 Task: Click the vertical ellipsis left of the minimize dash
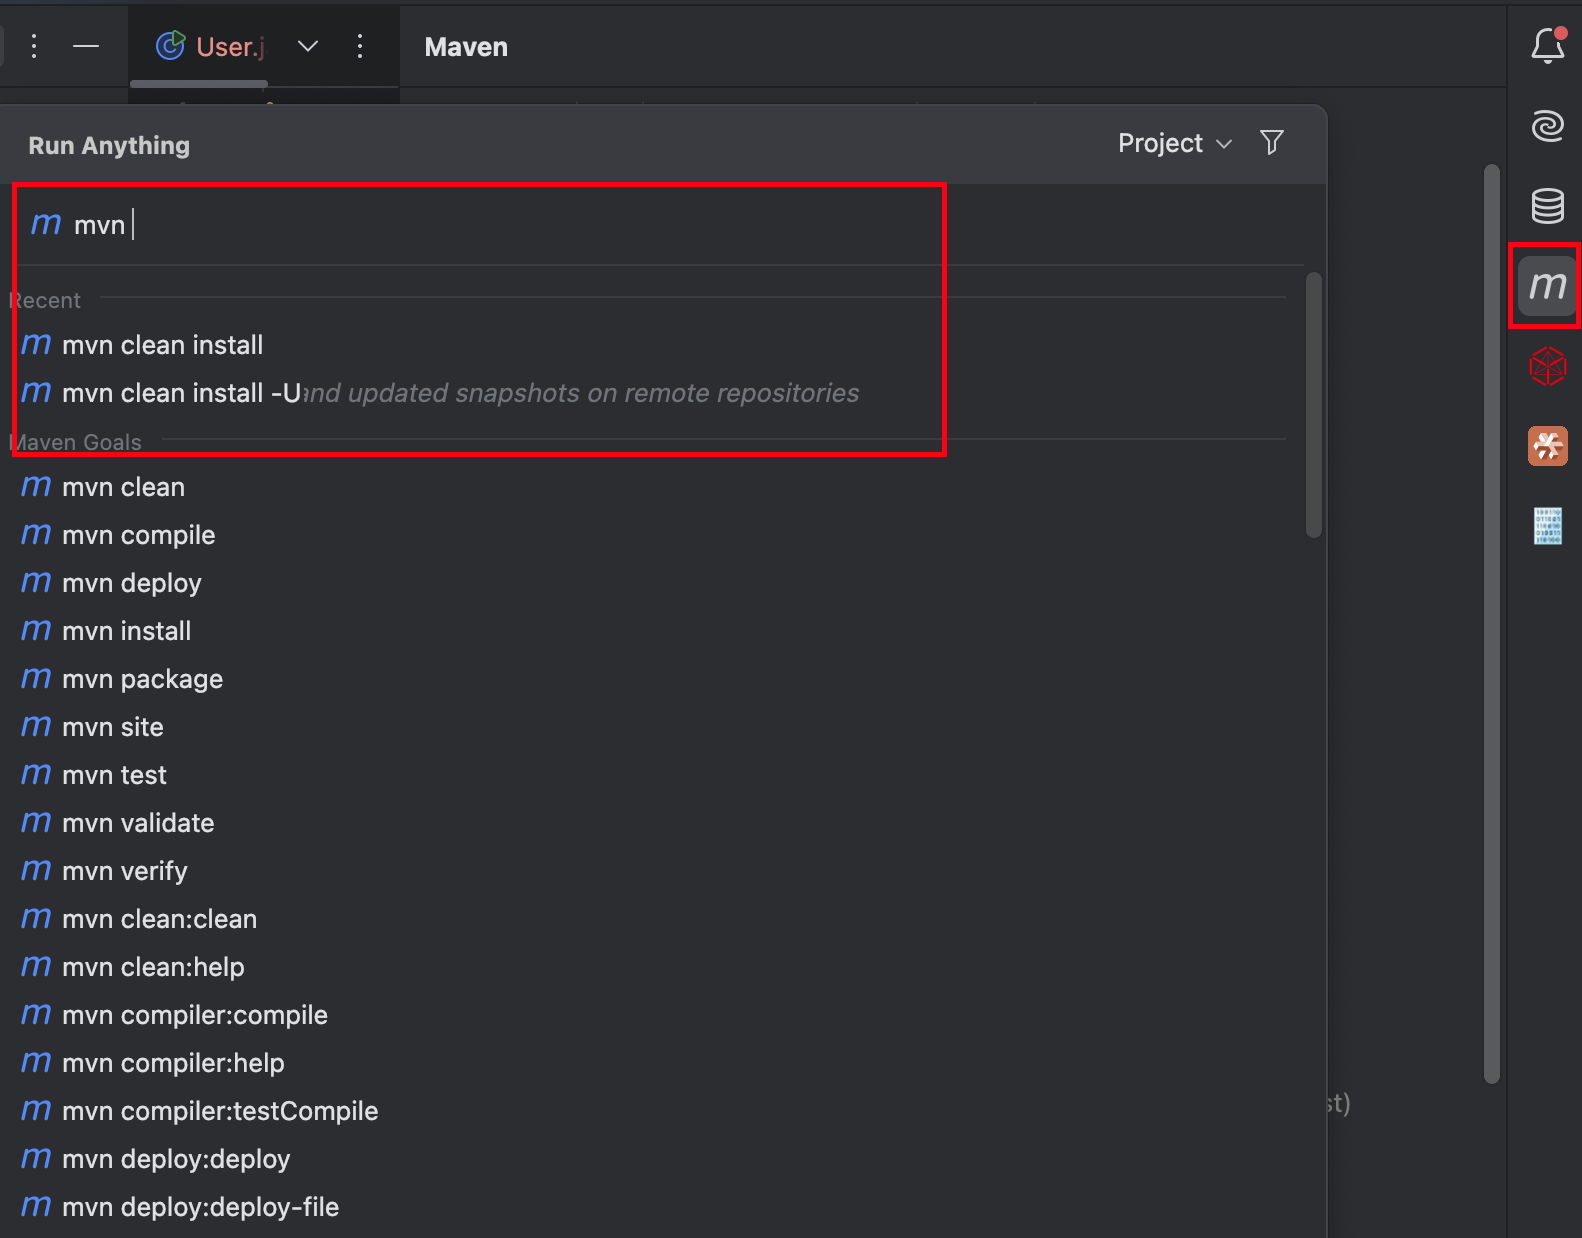tap(34, 46)
